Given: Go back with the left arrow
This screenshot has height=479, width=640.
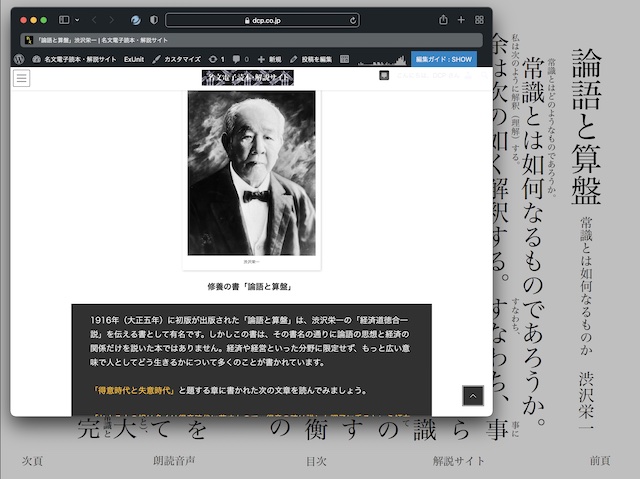Looking at the screenshot, I should point(94,20).
